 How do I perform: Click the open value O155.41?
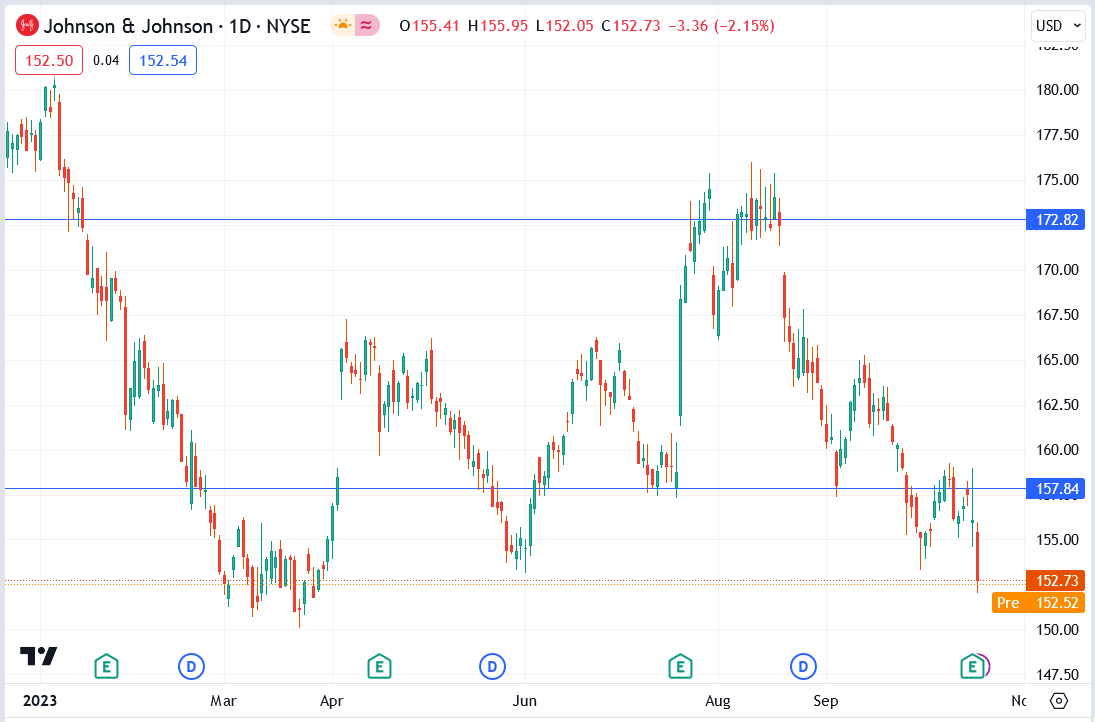click(429, 27)
